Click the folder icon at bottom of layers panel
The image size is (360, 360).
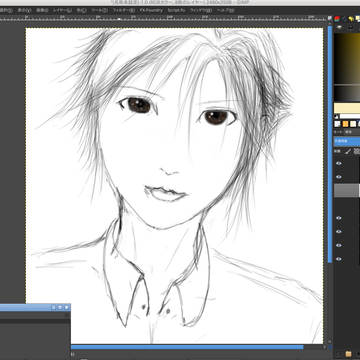click(348, 353)
